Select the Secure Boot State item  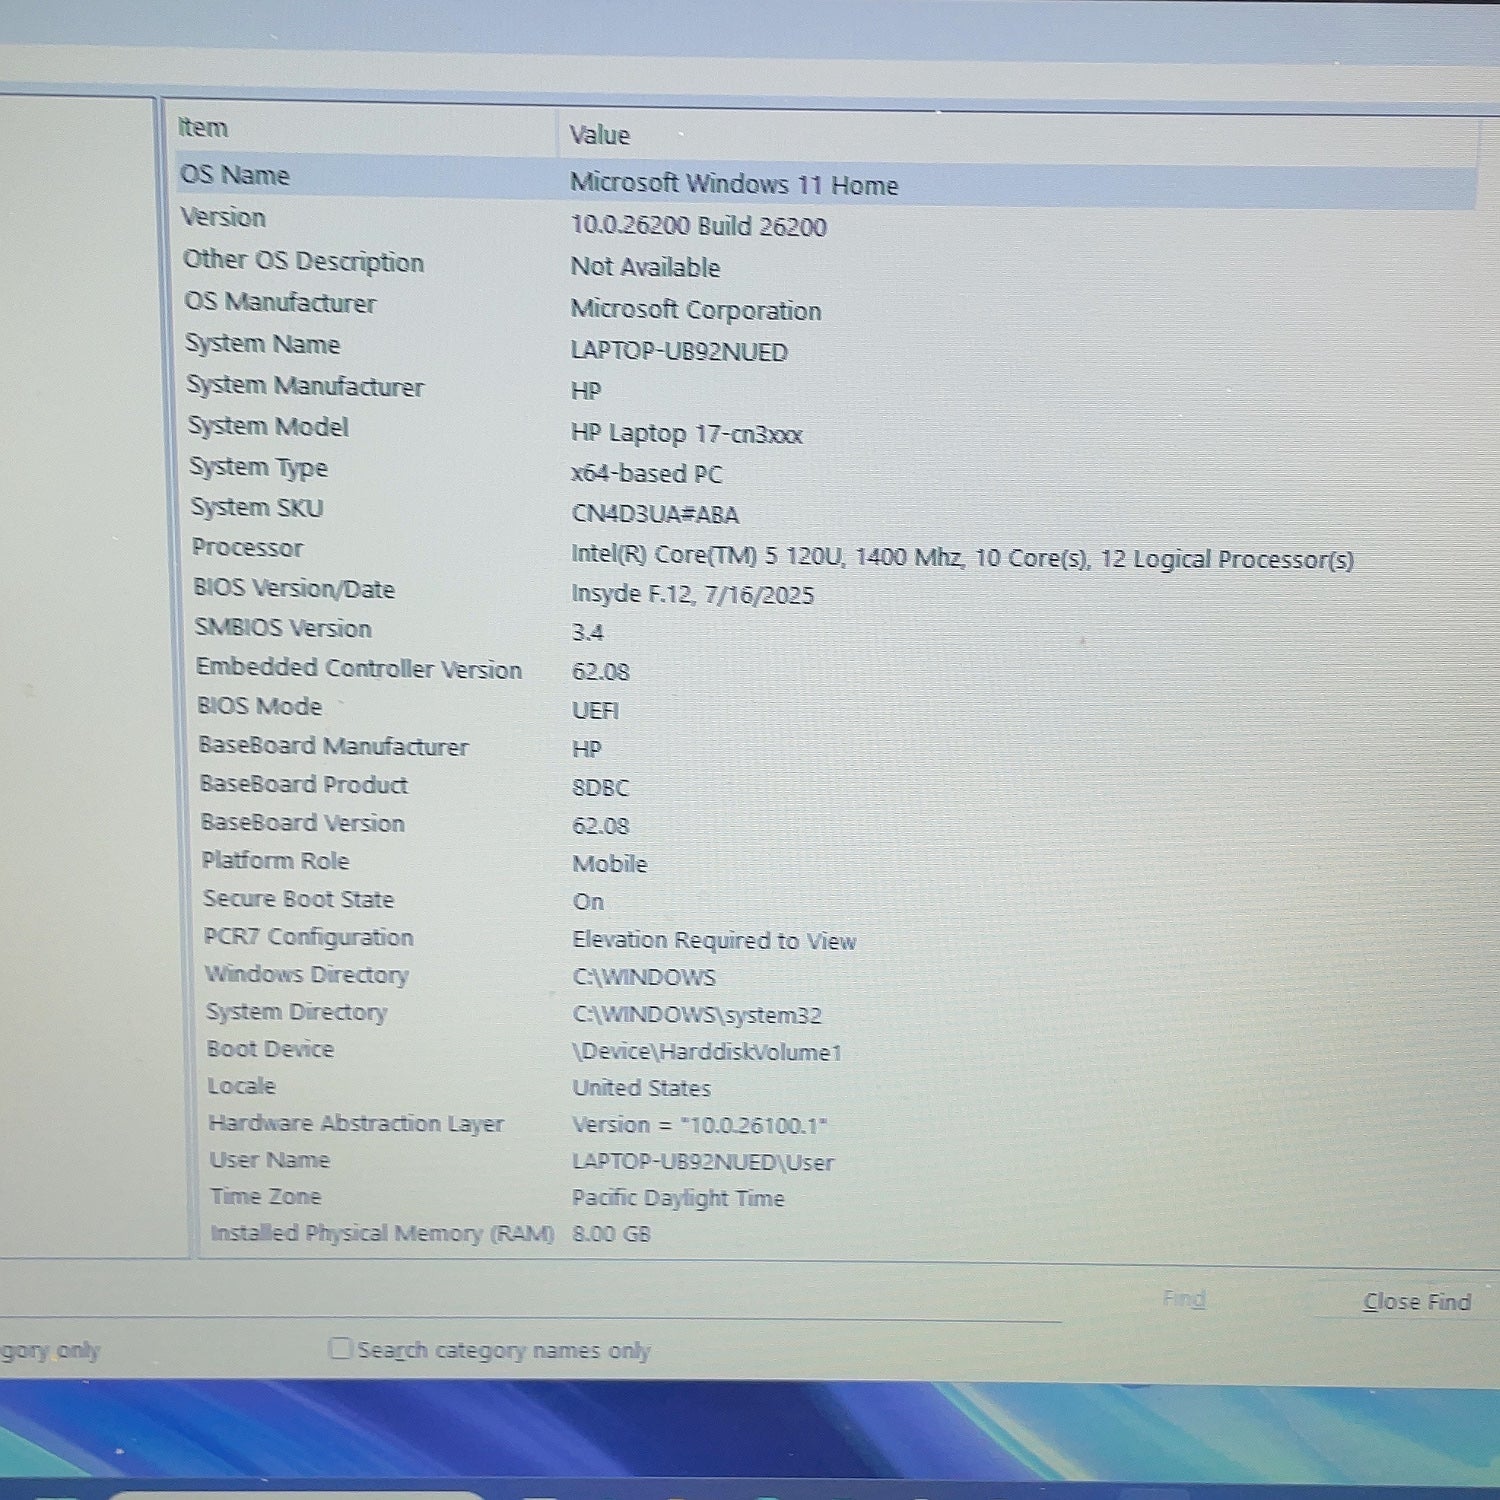click(298, 899)
